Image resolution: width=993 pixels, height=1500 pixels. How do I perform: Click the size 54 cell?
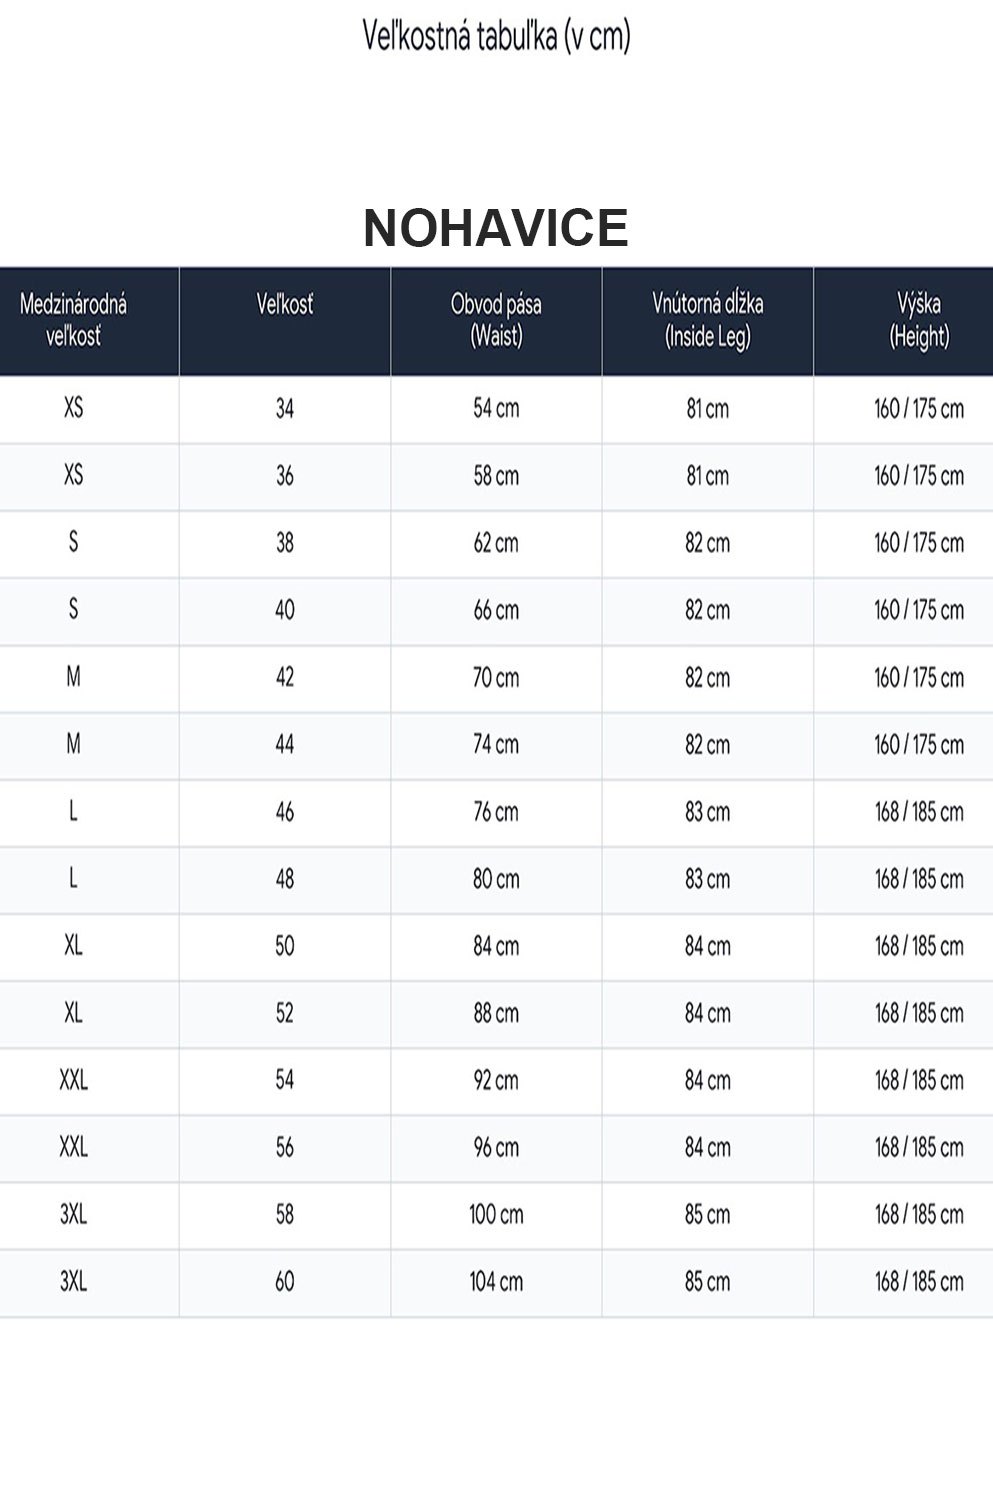tap(285, 1080)
